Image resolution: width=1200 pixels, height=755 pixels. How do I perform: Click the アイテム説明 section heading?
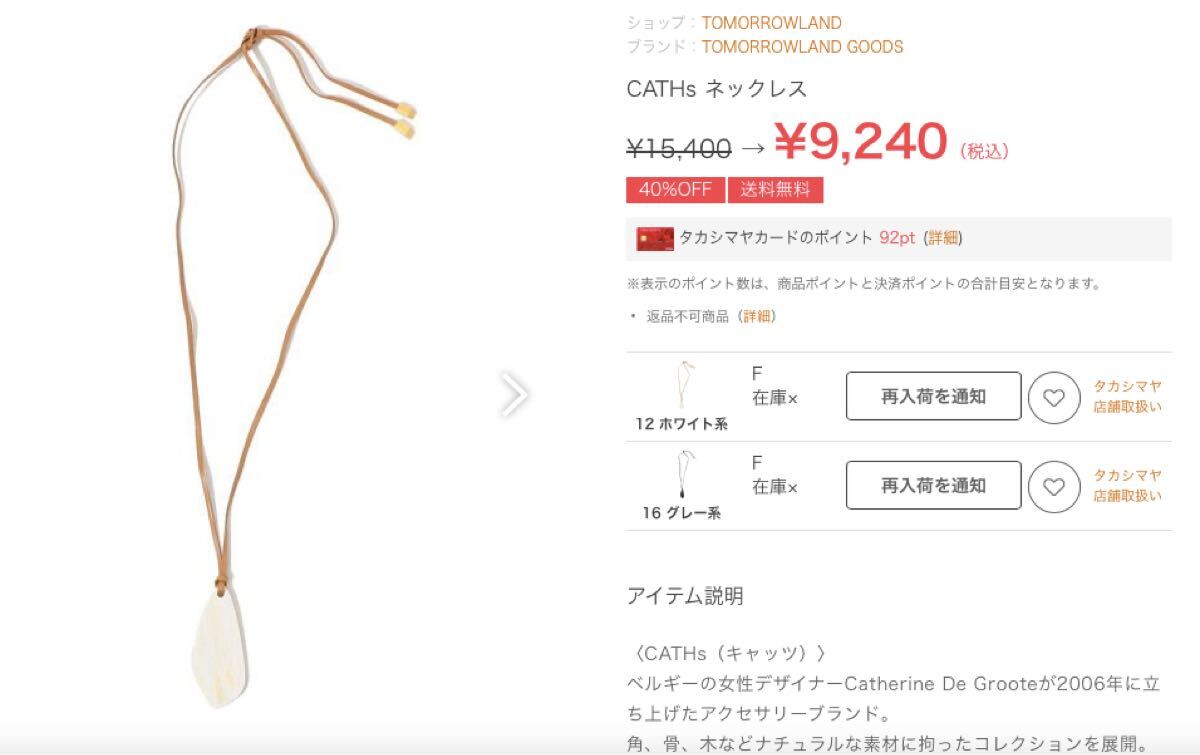[685, 597]
